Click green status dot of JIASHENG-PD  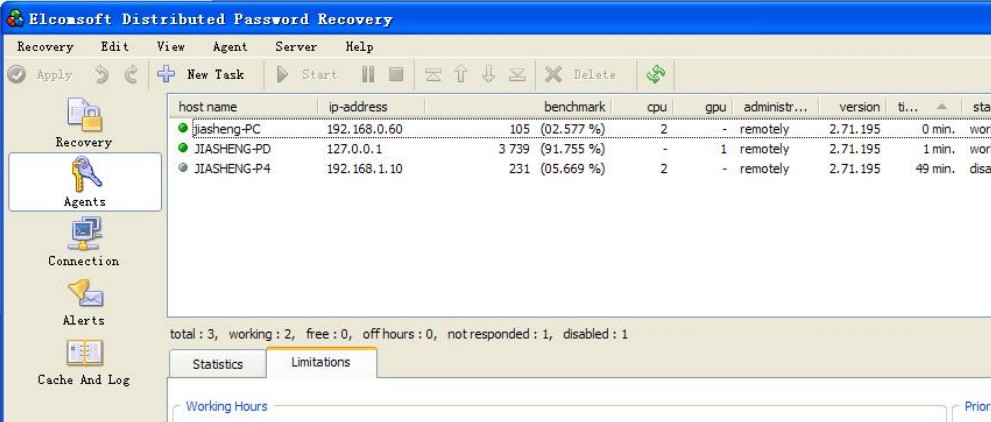183,148
